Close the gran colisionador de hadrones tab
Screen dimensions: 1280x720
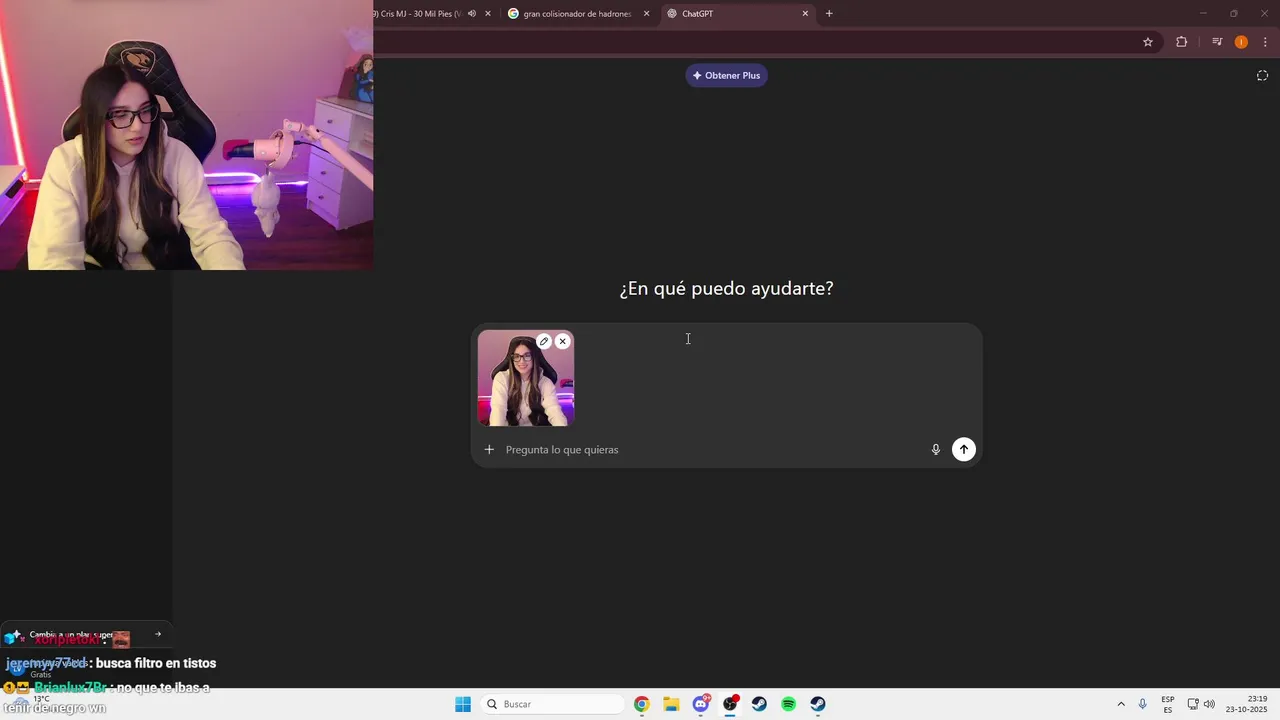point(646,14)
